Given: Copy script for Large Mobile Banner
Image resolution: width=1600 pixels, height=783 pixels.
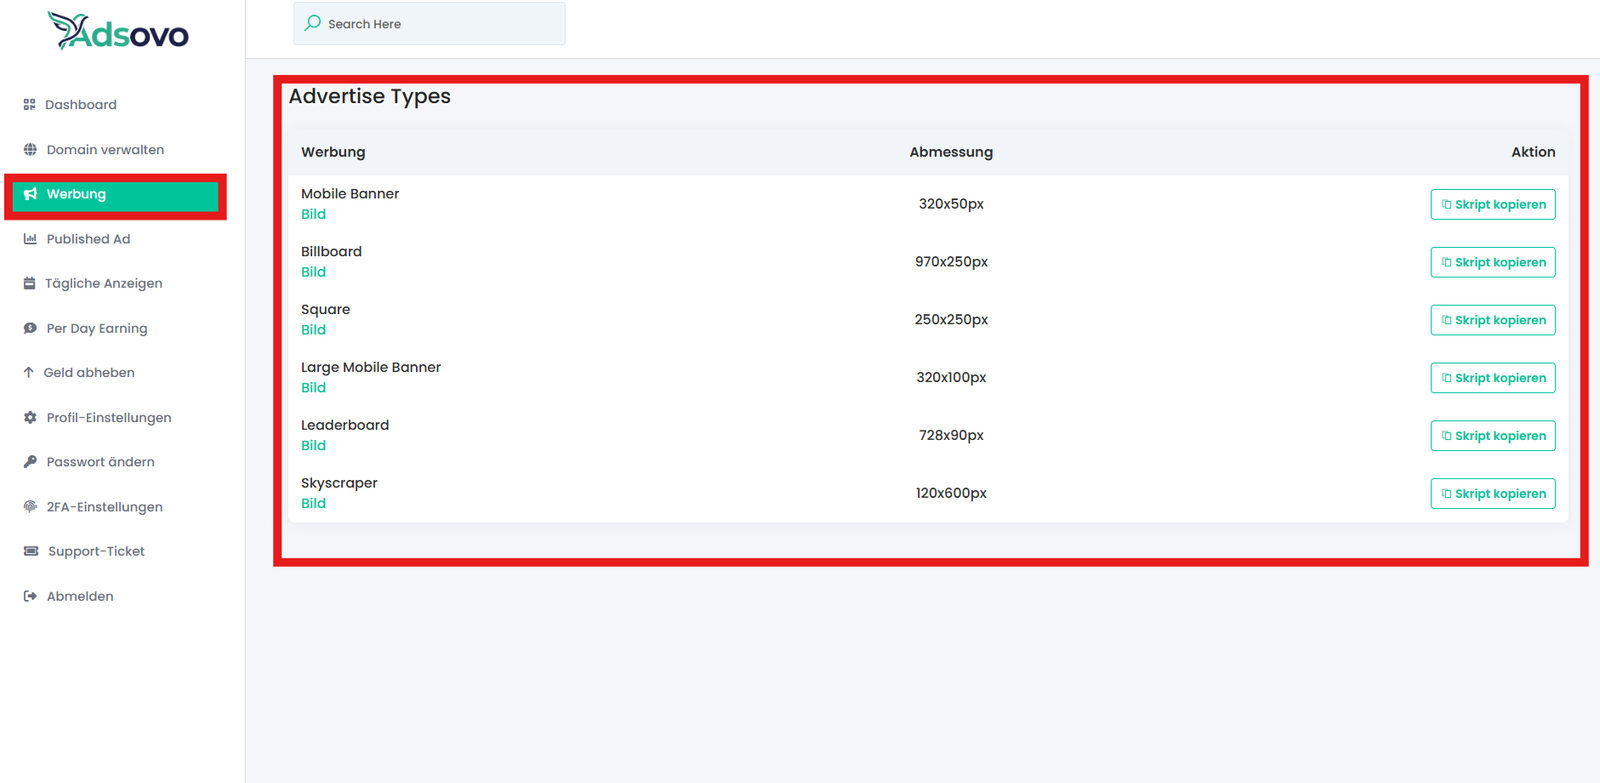Looking at the screenshot, I should 1492,378.
